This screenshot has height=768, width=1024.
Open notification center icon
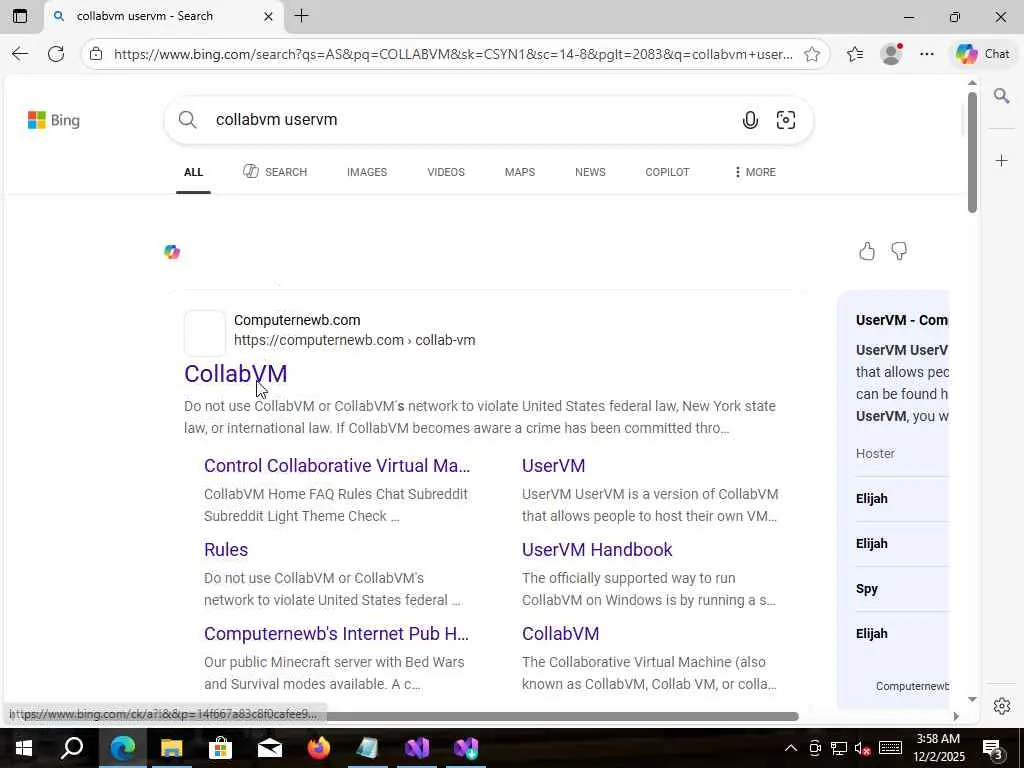click(x=993, y=748)
